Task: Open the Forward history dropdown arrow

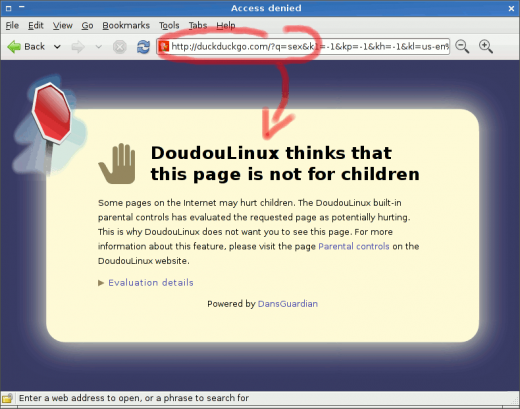Action: point(99,47)
